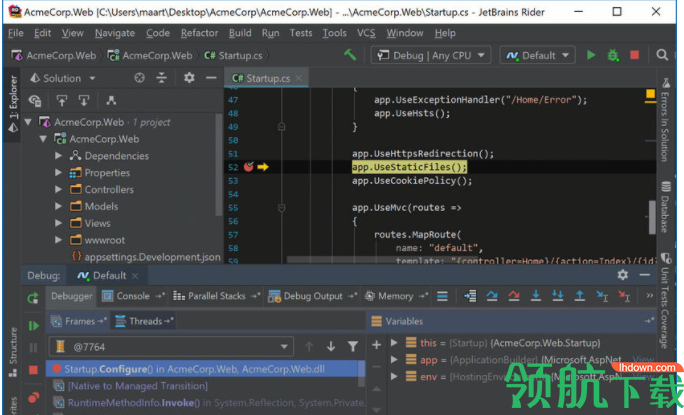Expand the Dependencies node

tap(58, 155)
